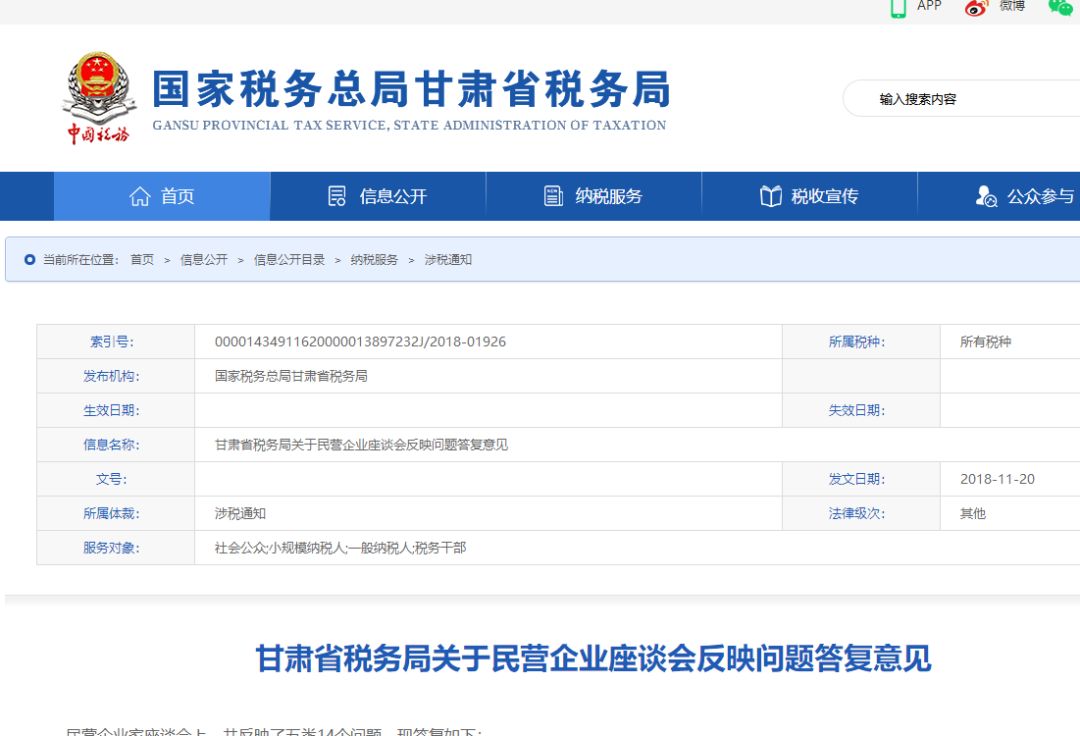1080x736 pixels.
Task: Open the Weibo icon in top bar
Action: point(976,7)
